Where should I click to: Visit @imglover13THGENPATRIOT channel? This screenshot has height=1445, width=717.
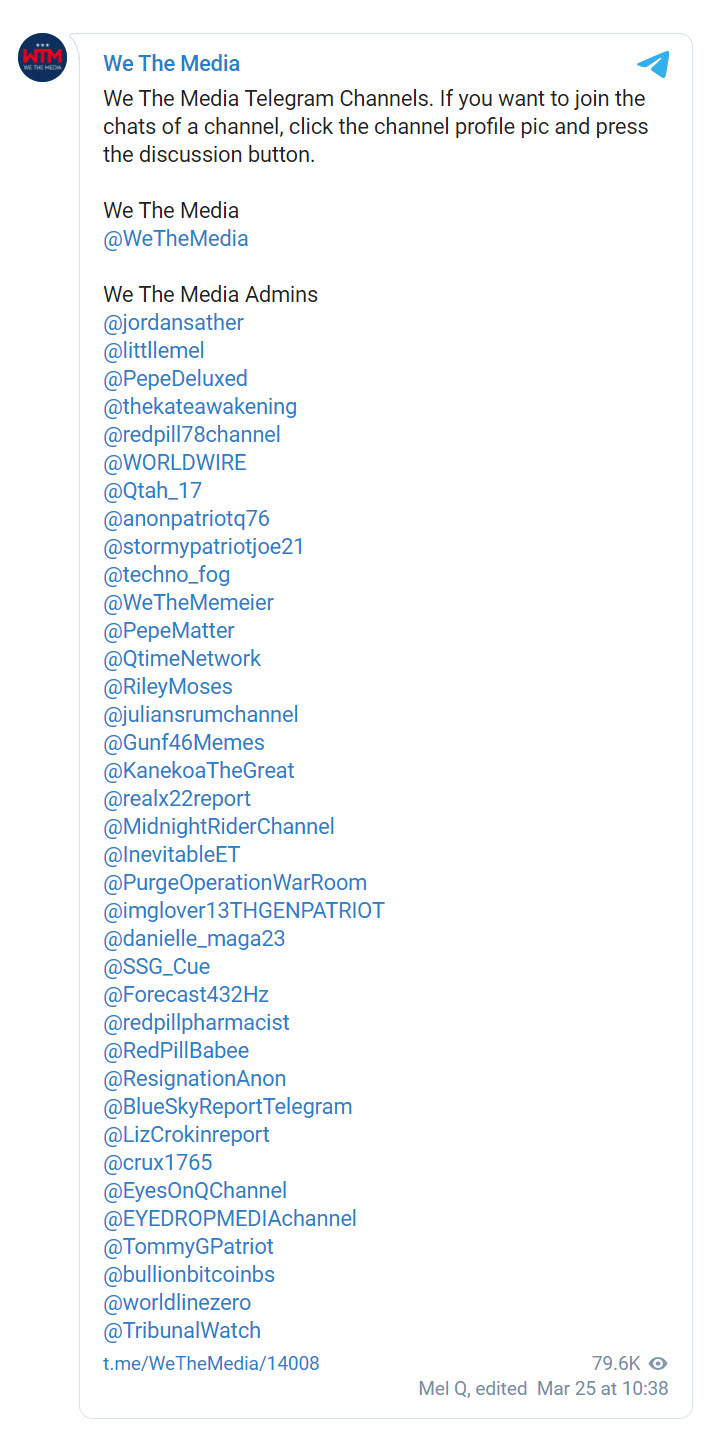pos(244,911)
